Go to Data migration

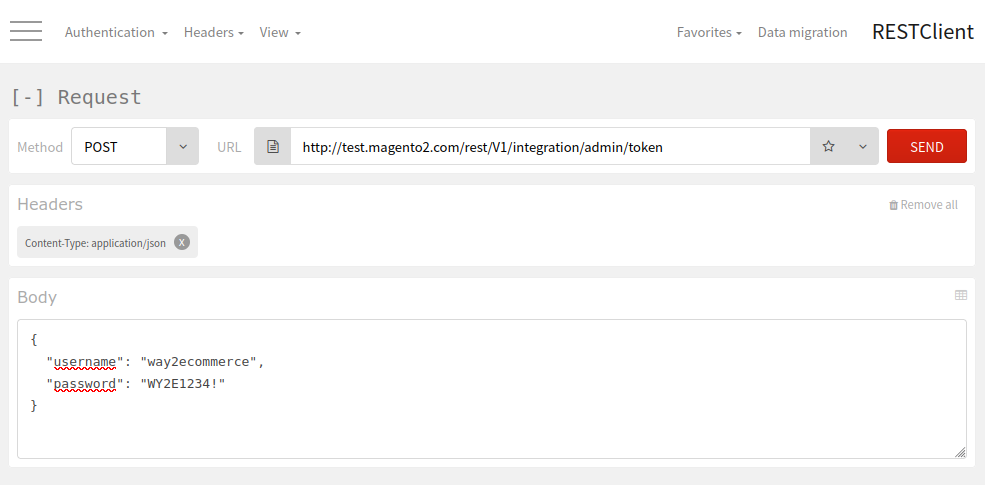(x=802, y=32)
